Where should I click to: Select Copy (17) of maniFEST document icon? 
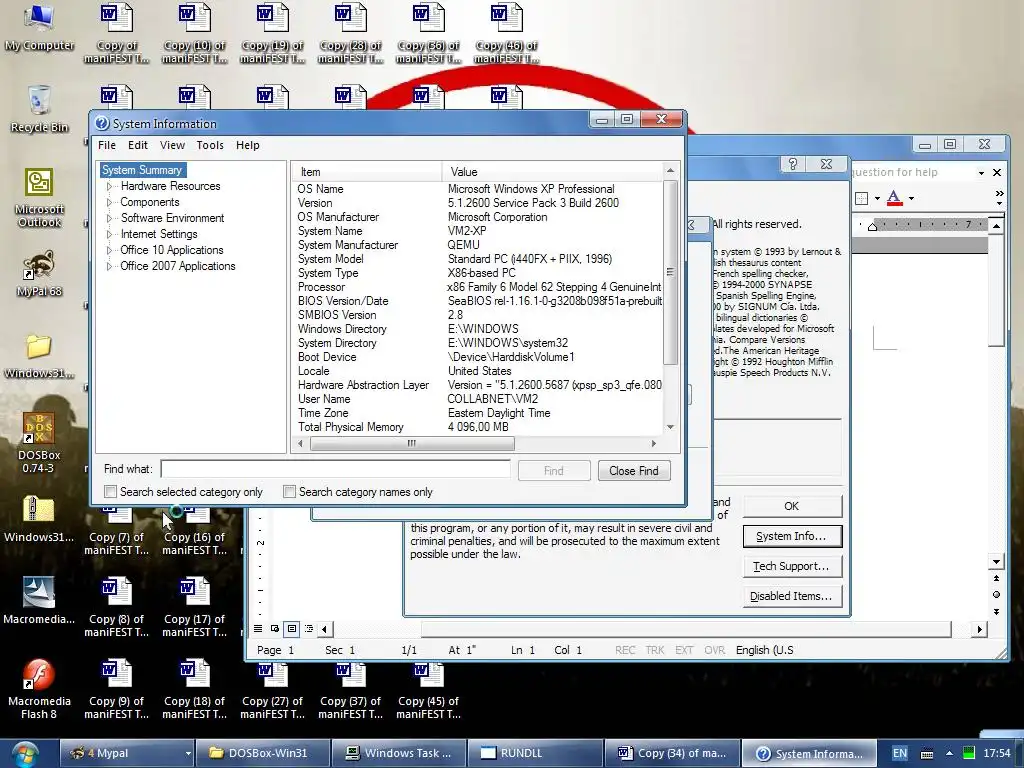(195, 606)
